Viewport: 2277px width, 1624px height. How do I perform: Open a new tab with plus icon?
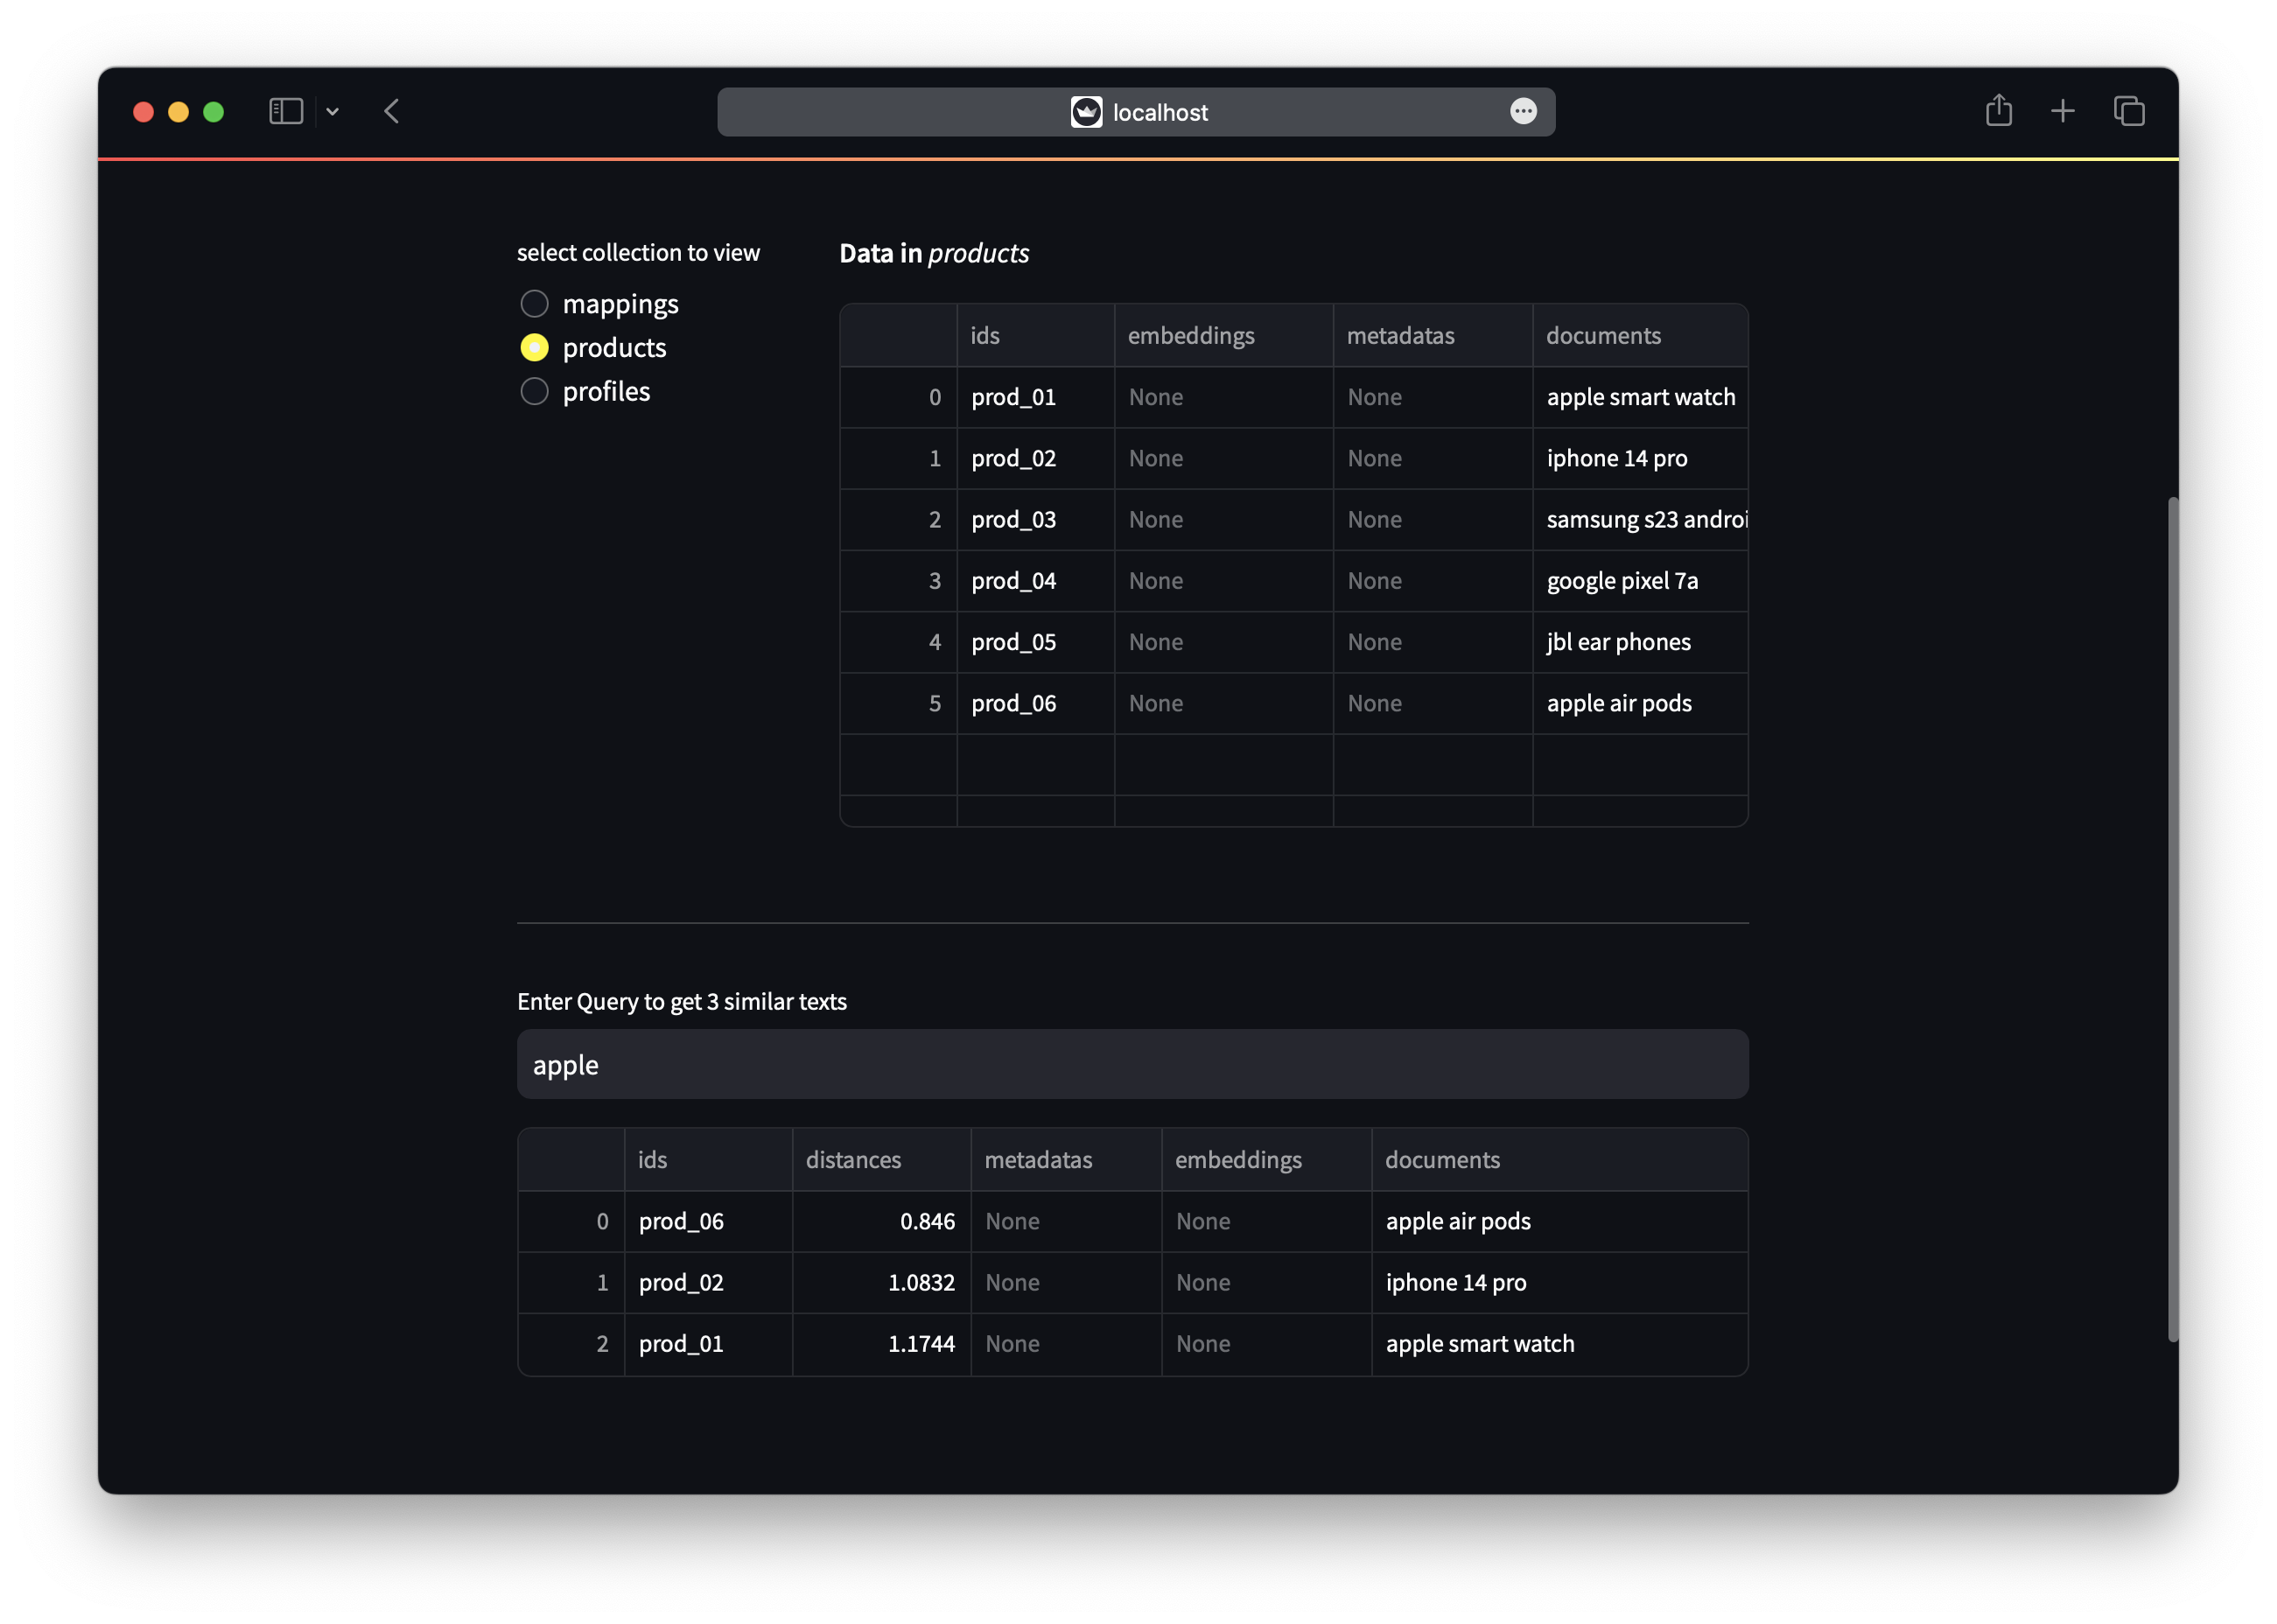pyautogui.click(x=2062, y=111)
